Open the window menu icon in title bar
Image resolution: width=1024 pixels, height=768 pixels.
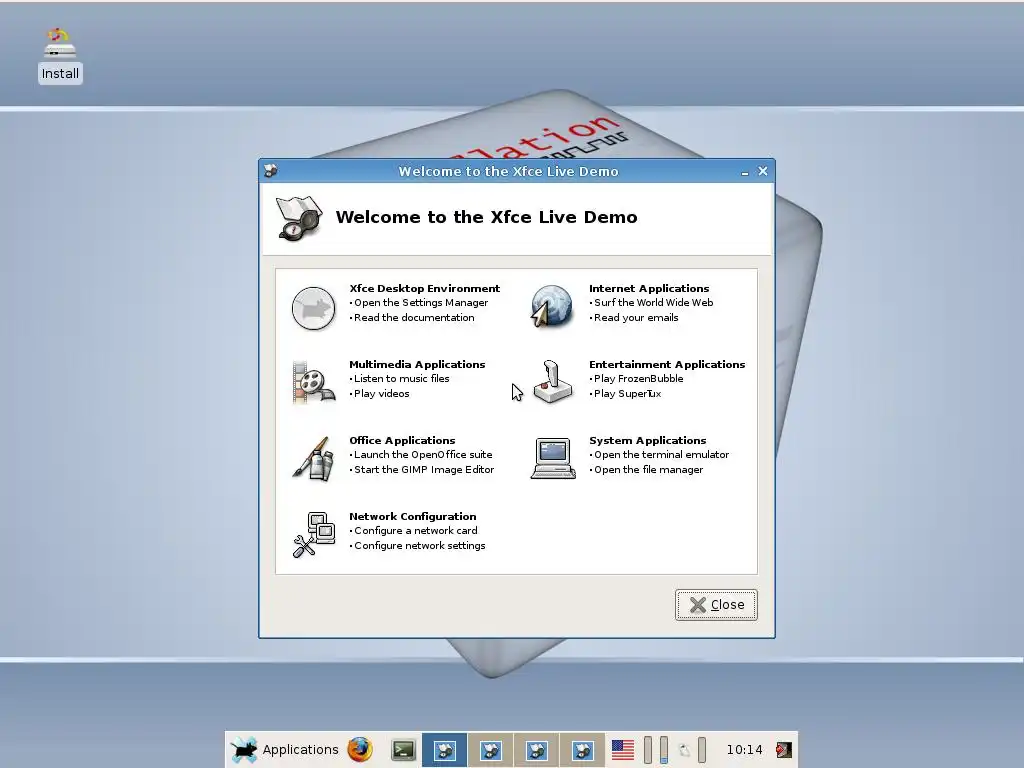[271, 171]
